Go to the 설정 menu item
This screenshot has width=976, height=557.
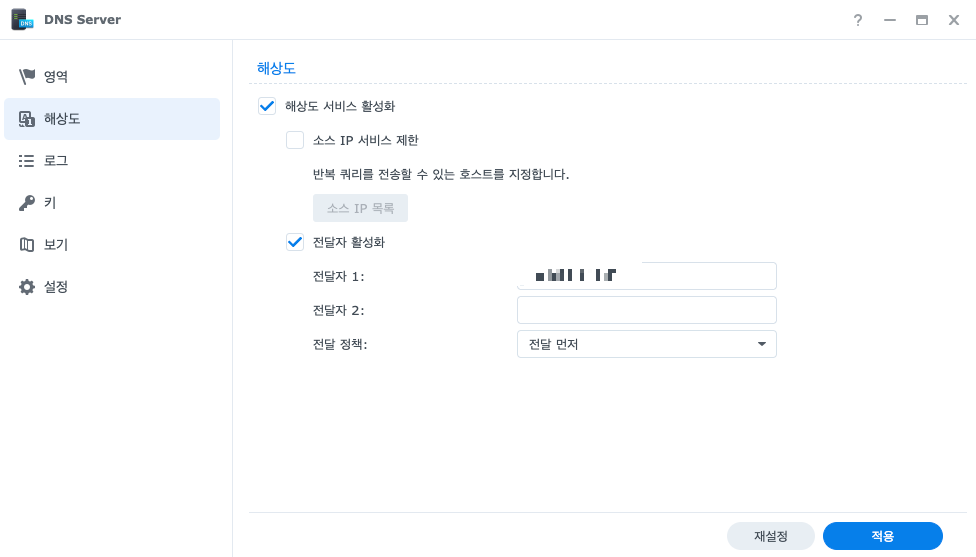click(112, 287)
